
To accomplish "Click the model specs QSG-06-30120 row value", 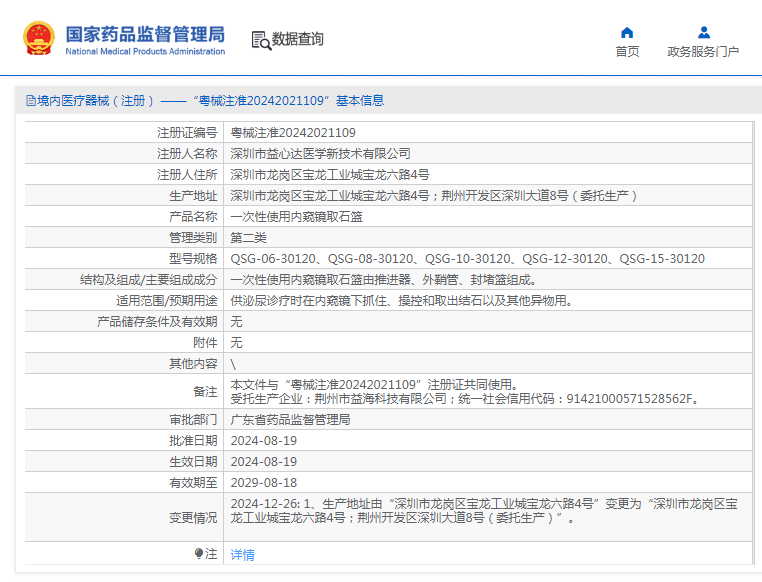I will pyautogui.click(x=468, y=258).
